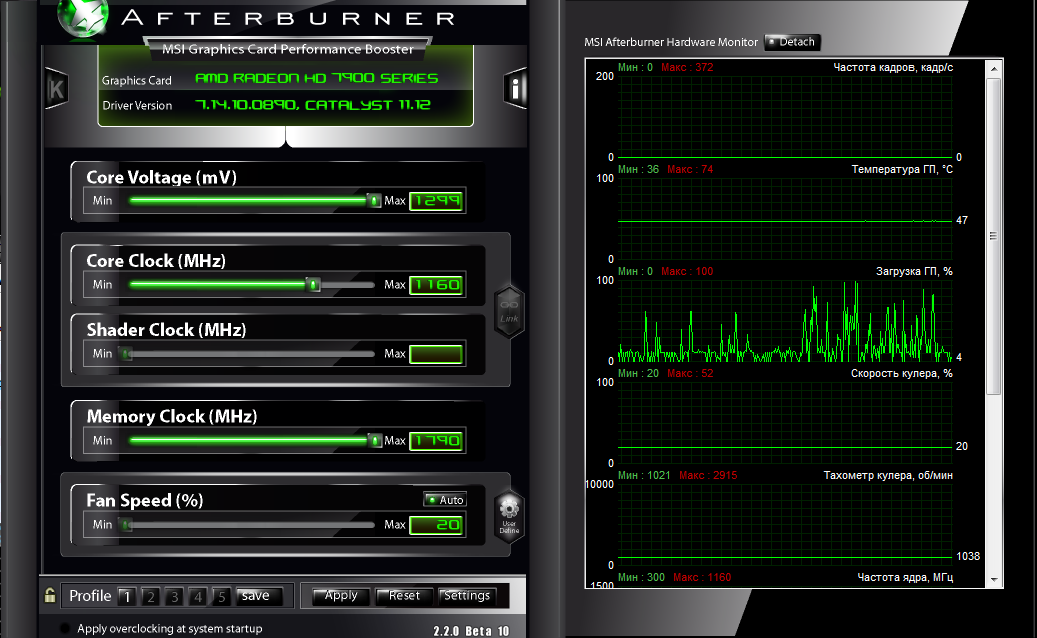Click the Core Voltage value field 1299
Viewport: 1037px width, 638px height.
point(436,201)
